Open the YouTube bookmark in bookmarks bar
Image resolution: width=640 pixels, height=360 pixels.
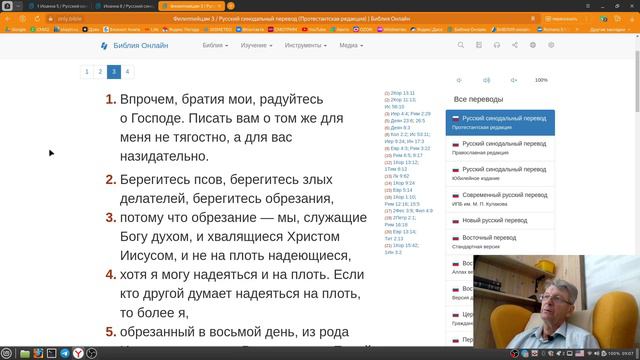point(314,29)
